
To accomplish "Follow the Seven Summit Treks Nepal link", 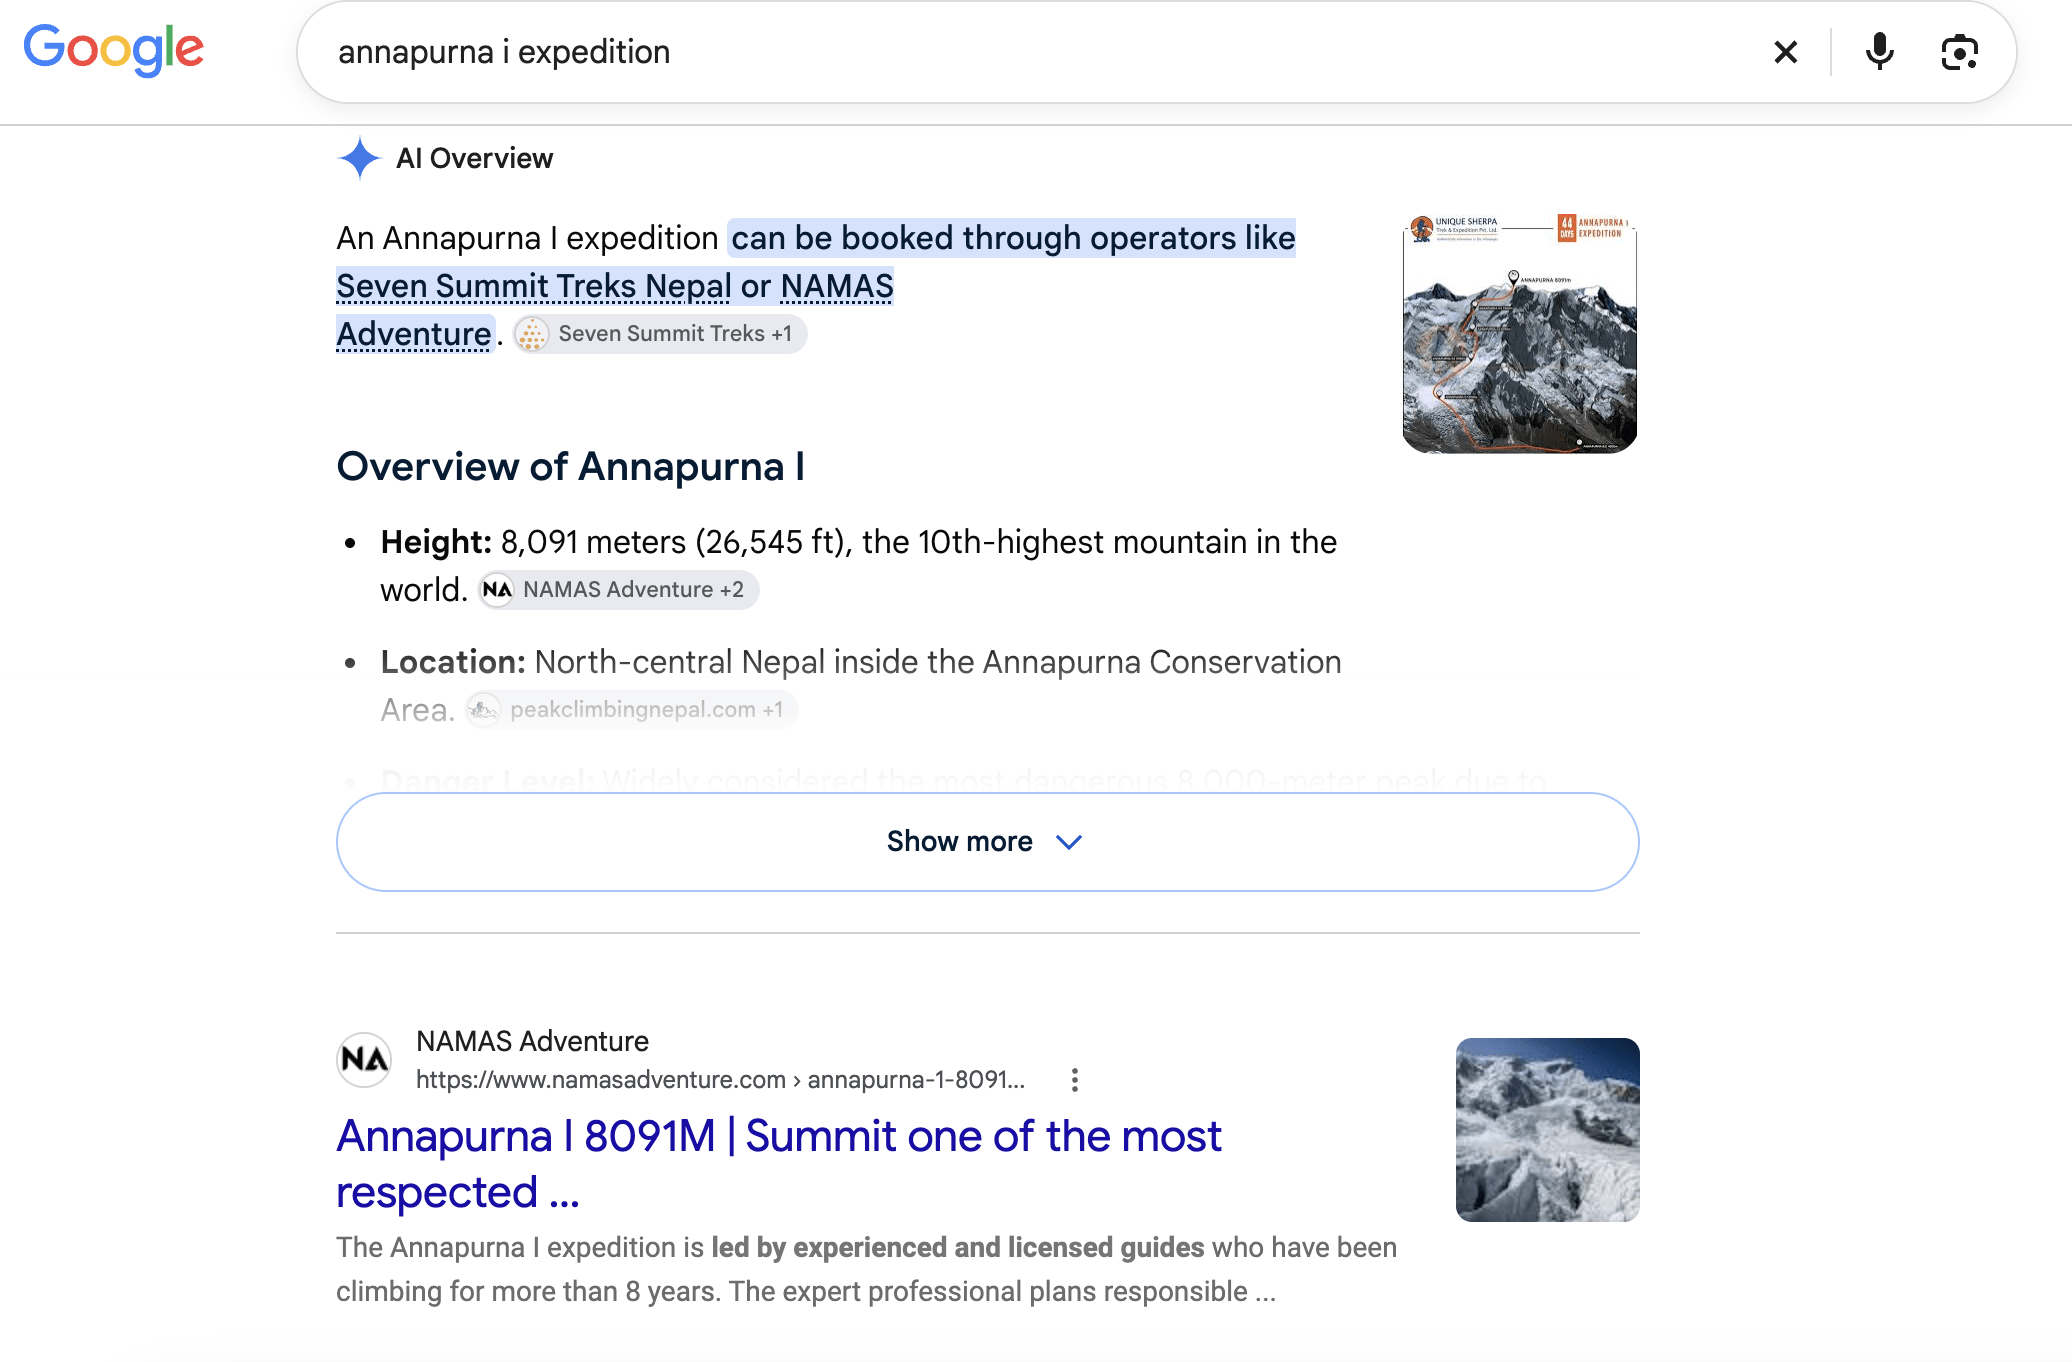I will [x=534, y=287].
